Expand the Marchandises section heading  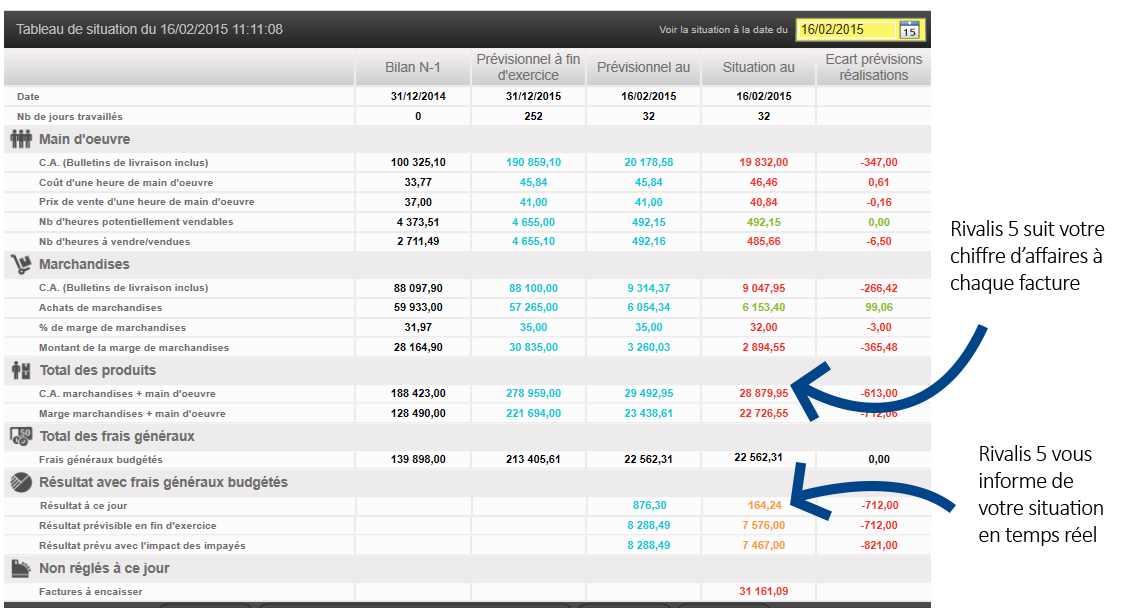[x=84, y=265]
